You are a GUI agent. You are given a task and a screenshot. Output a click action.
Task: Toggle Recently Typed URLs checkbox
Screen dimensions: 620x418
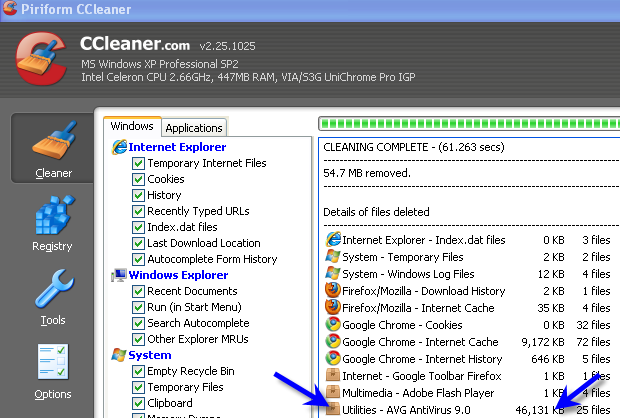(138, 211)
